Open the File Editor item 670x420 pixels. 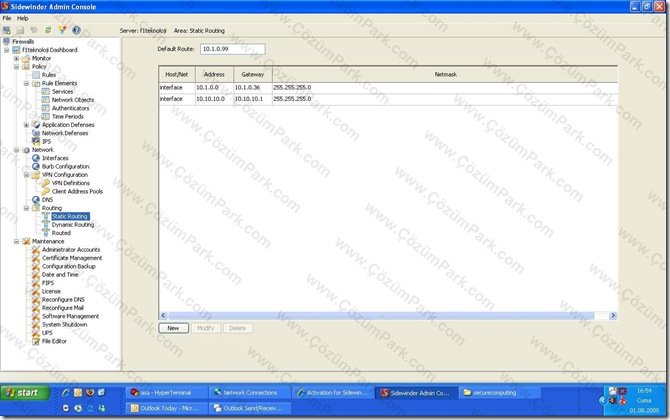tap(54, 341)
